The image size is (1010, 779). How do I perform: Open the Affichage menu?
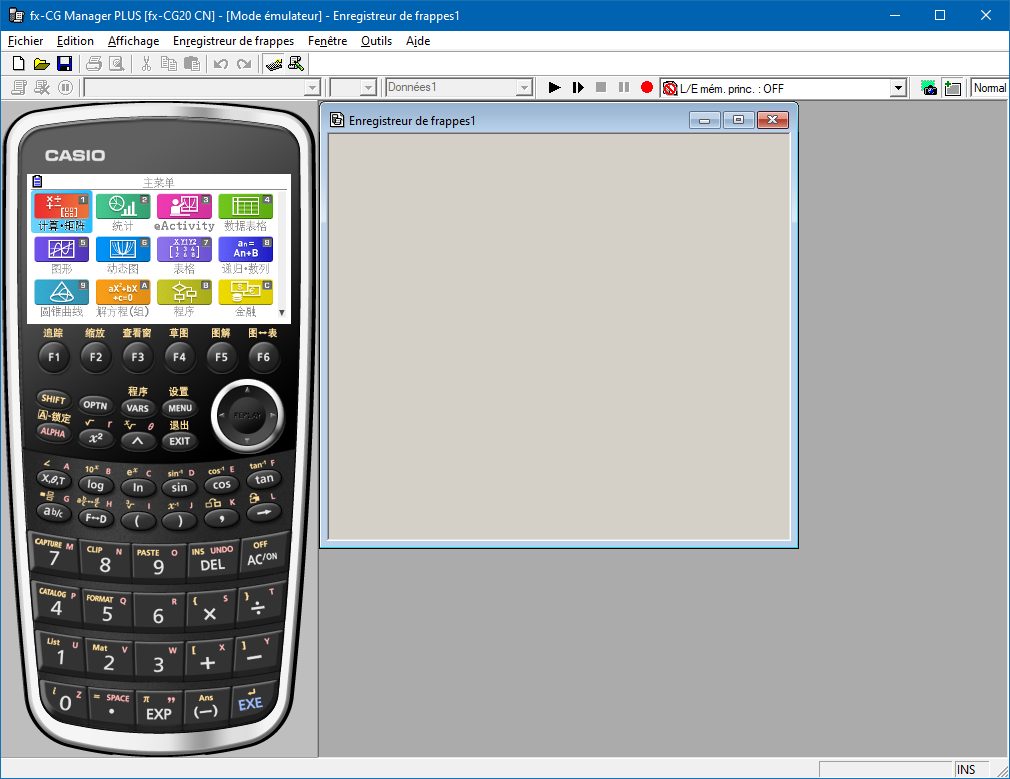[x=133, y=41]
